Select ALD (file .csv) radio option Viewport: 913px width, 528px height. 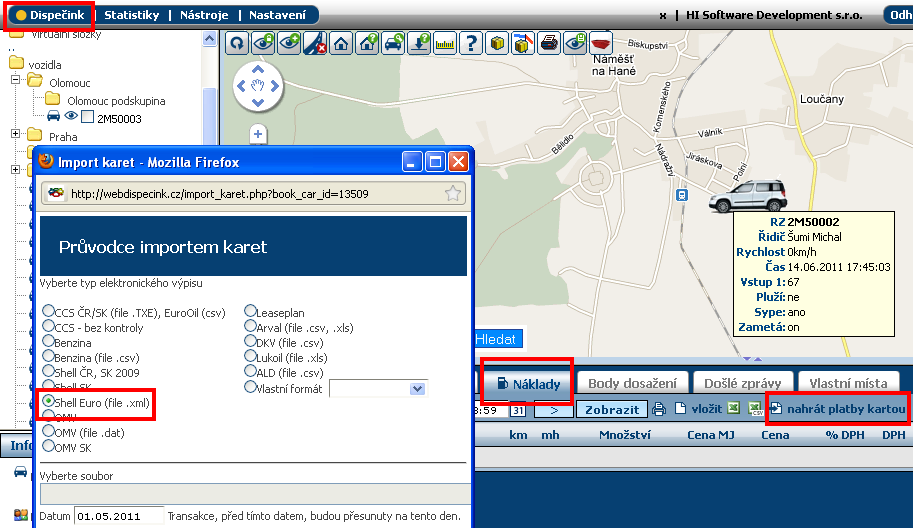(250, 371)
